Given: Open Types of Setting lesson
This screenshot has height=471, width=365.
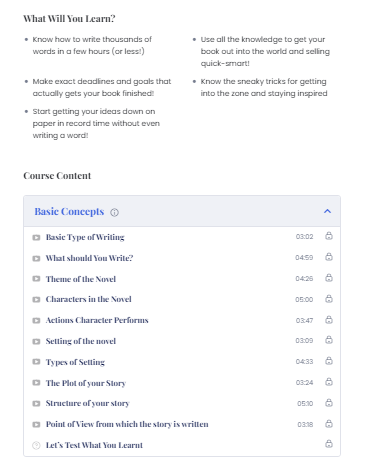Looking at the screenshot, I should (75, 362).
